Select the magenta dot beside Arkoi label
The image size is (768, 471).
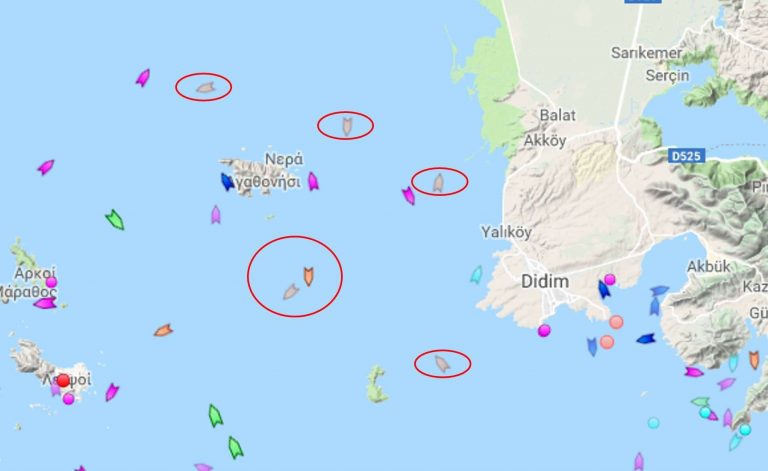tap(51, 282)
